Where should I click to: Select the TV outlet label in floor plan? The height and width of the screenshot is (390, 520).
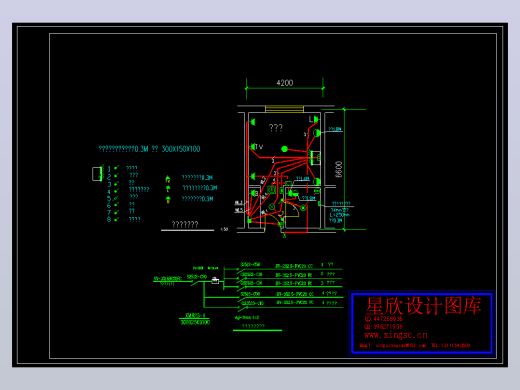(259, 147)
